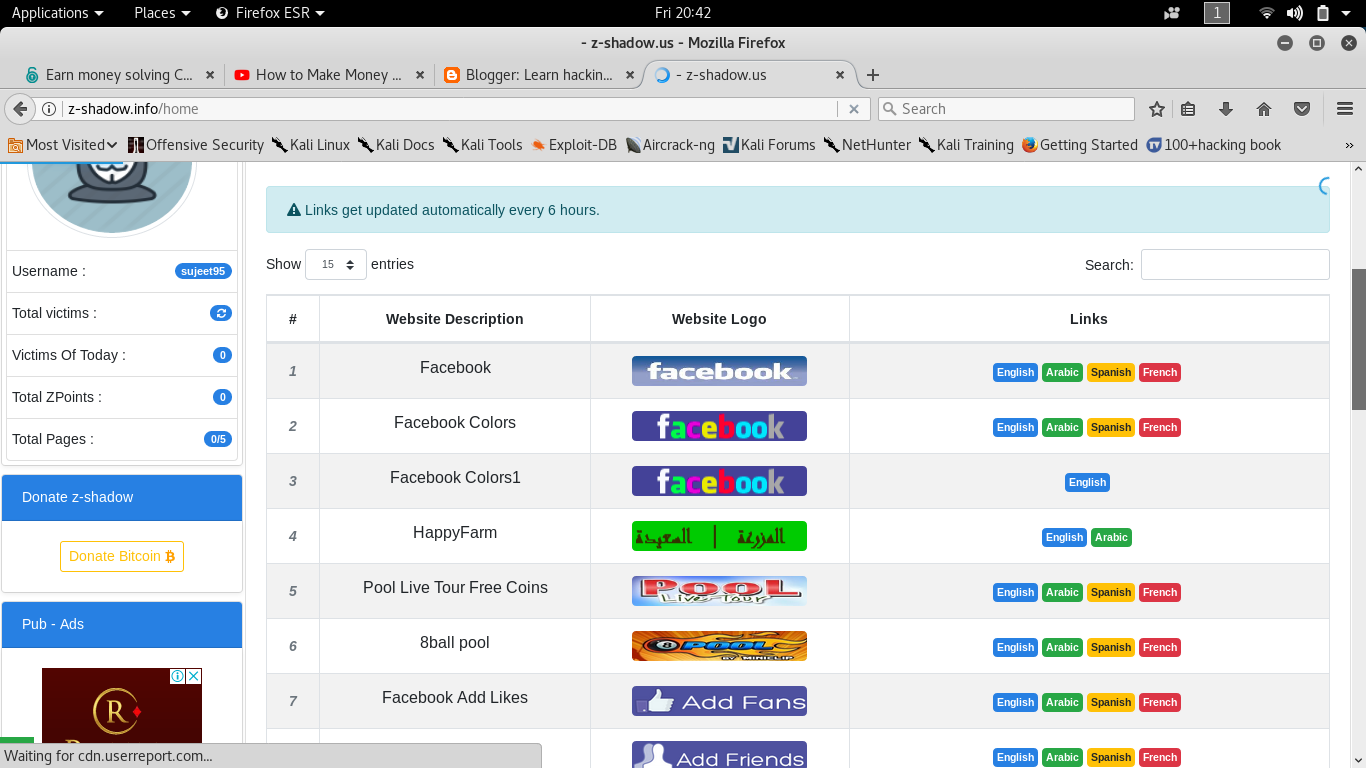Open the site information icon in the address bar
The height and width of the screenshot is (768, 1366).
pyautogui.click(x=48, y=109)
